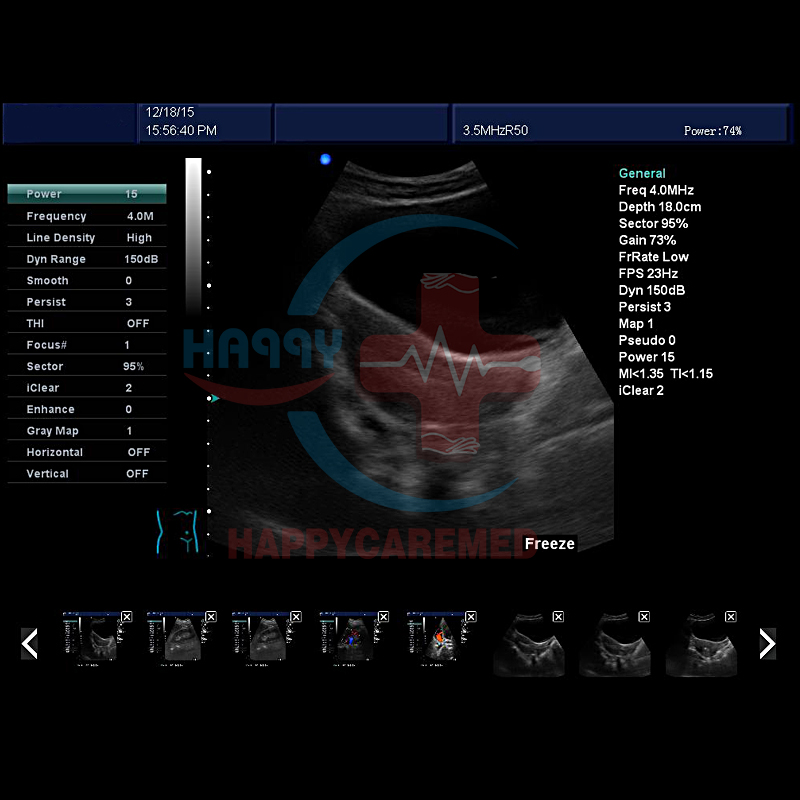Click the General preset label
The width and height of the screenshot is (800, 800).
pos(642,173)
